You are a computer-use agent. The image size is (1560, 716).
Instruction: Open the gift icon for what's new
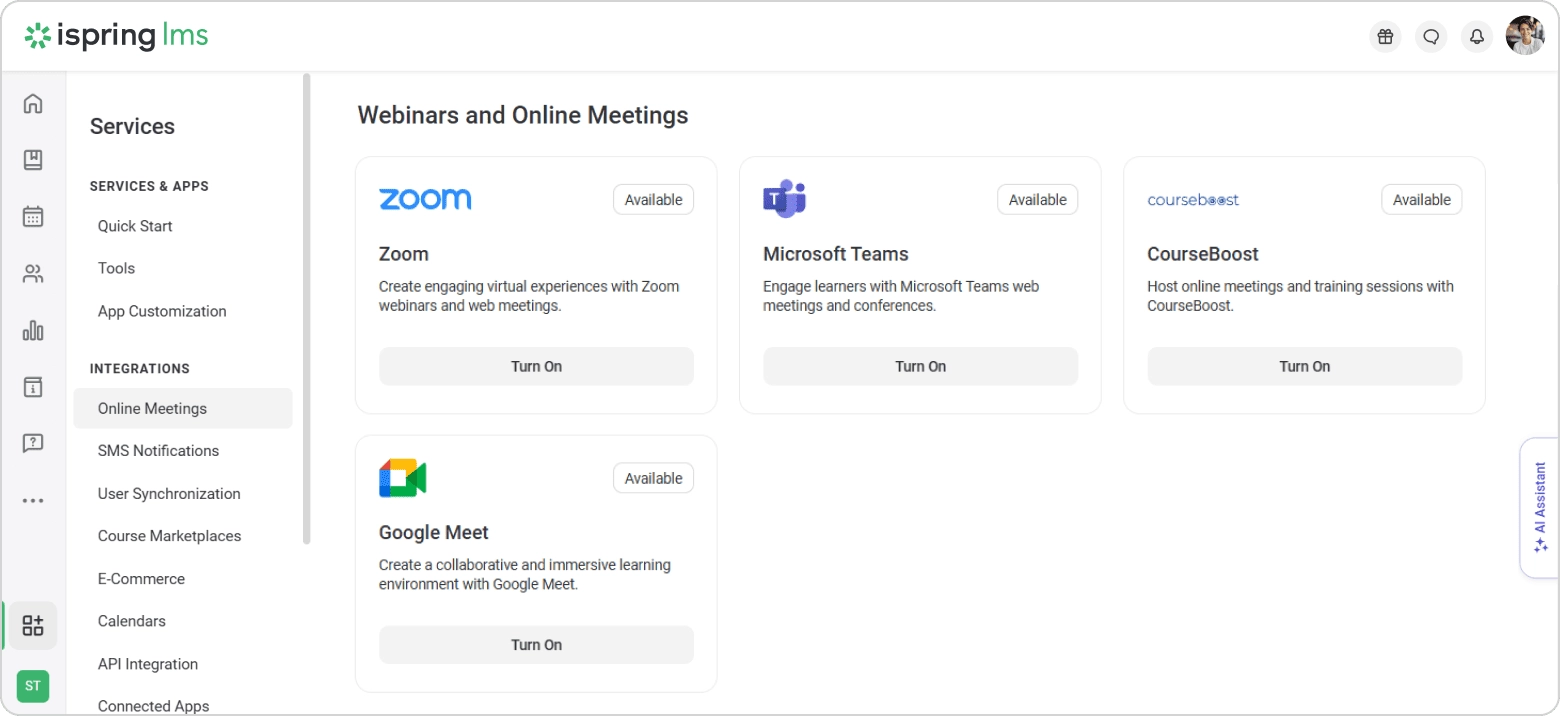pyautogui.click(x=1385, y=36)
